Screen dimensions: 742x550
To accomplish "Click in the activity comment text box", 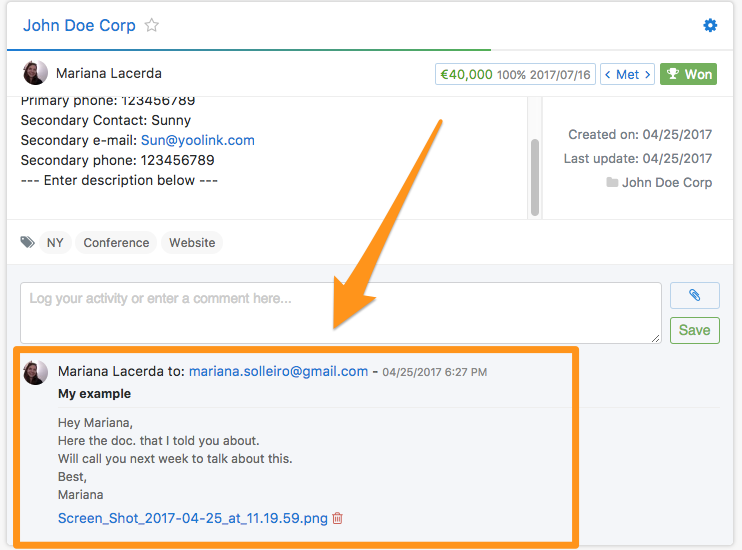I will point(340,312).
